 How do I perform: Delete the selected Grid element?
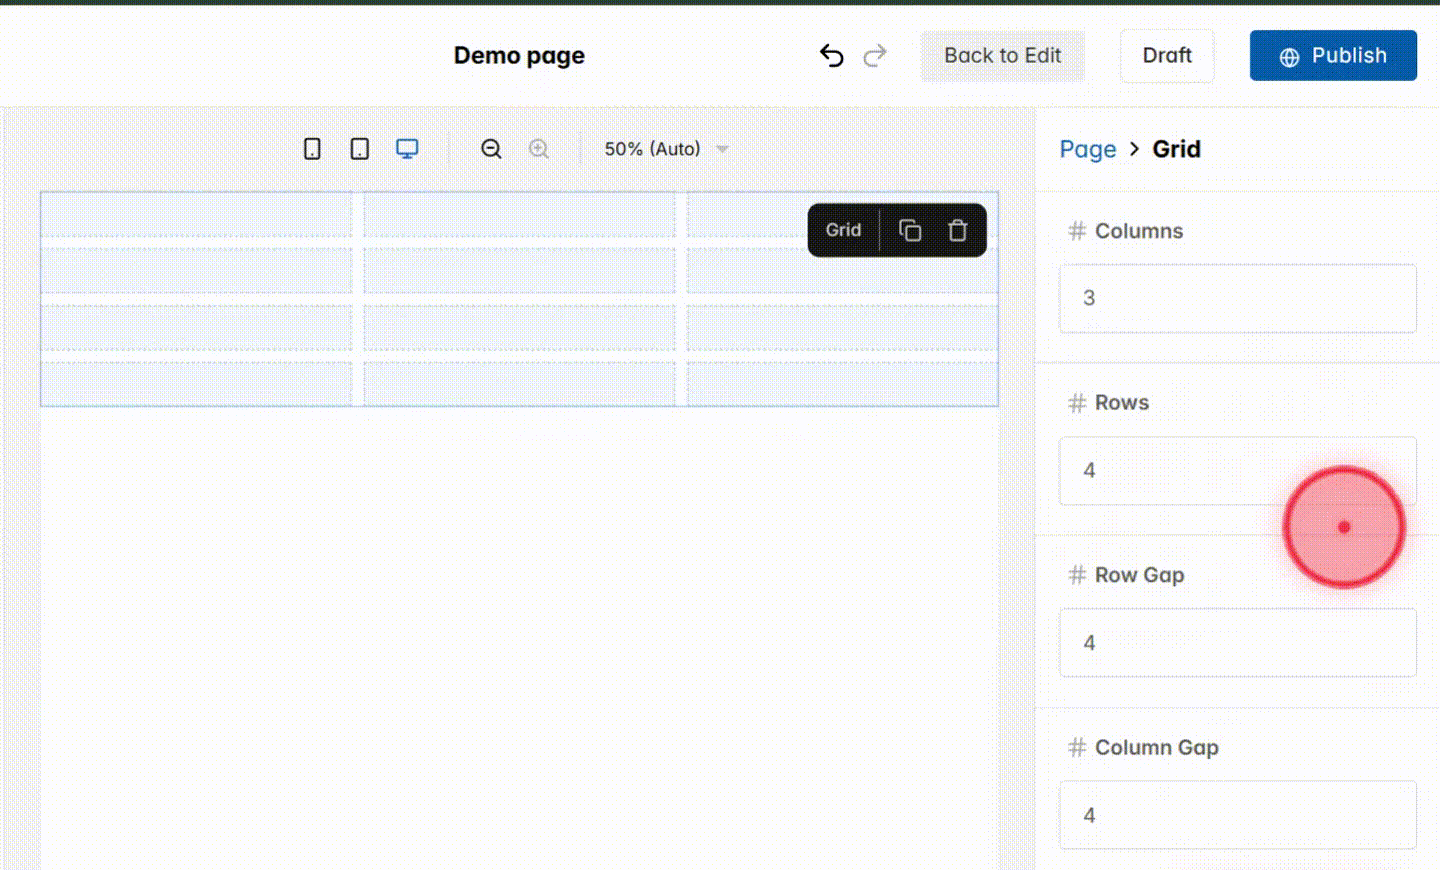957,230
